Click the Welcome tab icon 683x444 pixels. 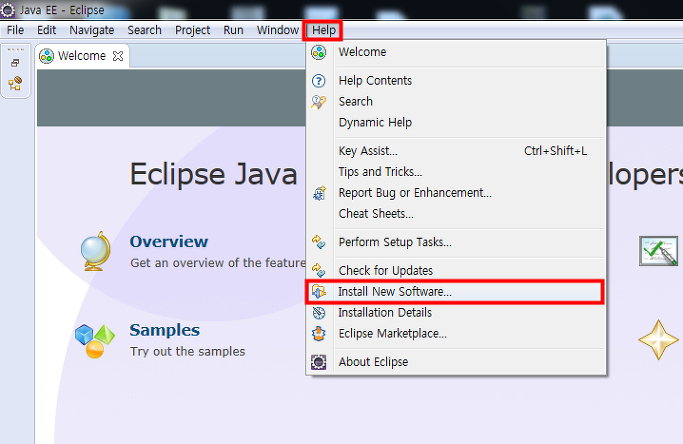[46, 56]
